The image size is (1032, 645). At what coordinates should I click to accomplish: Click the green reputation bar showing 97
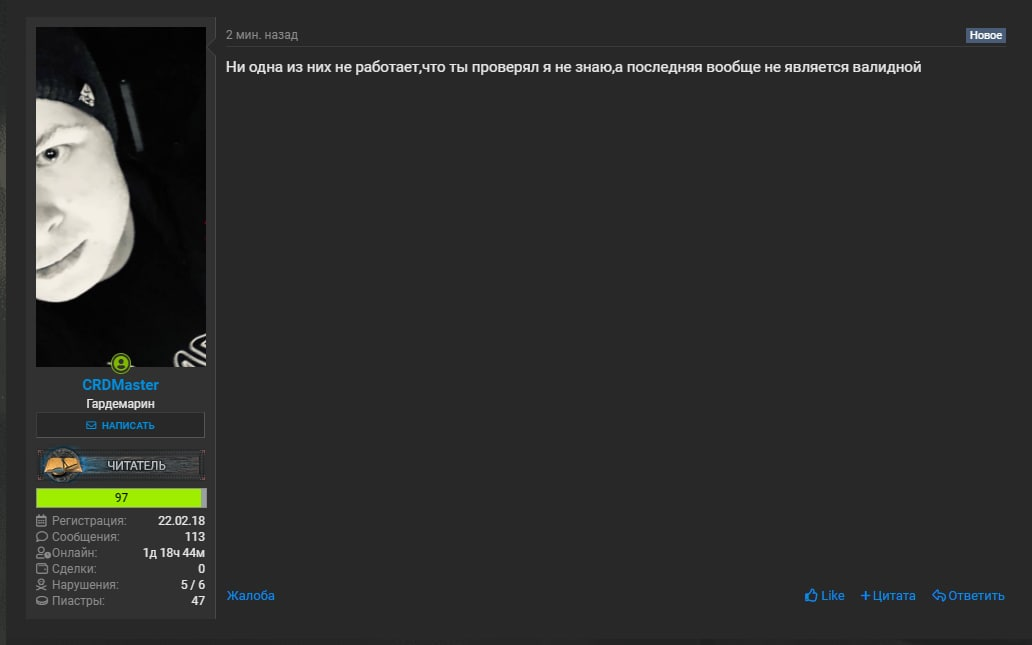point(121,498)
